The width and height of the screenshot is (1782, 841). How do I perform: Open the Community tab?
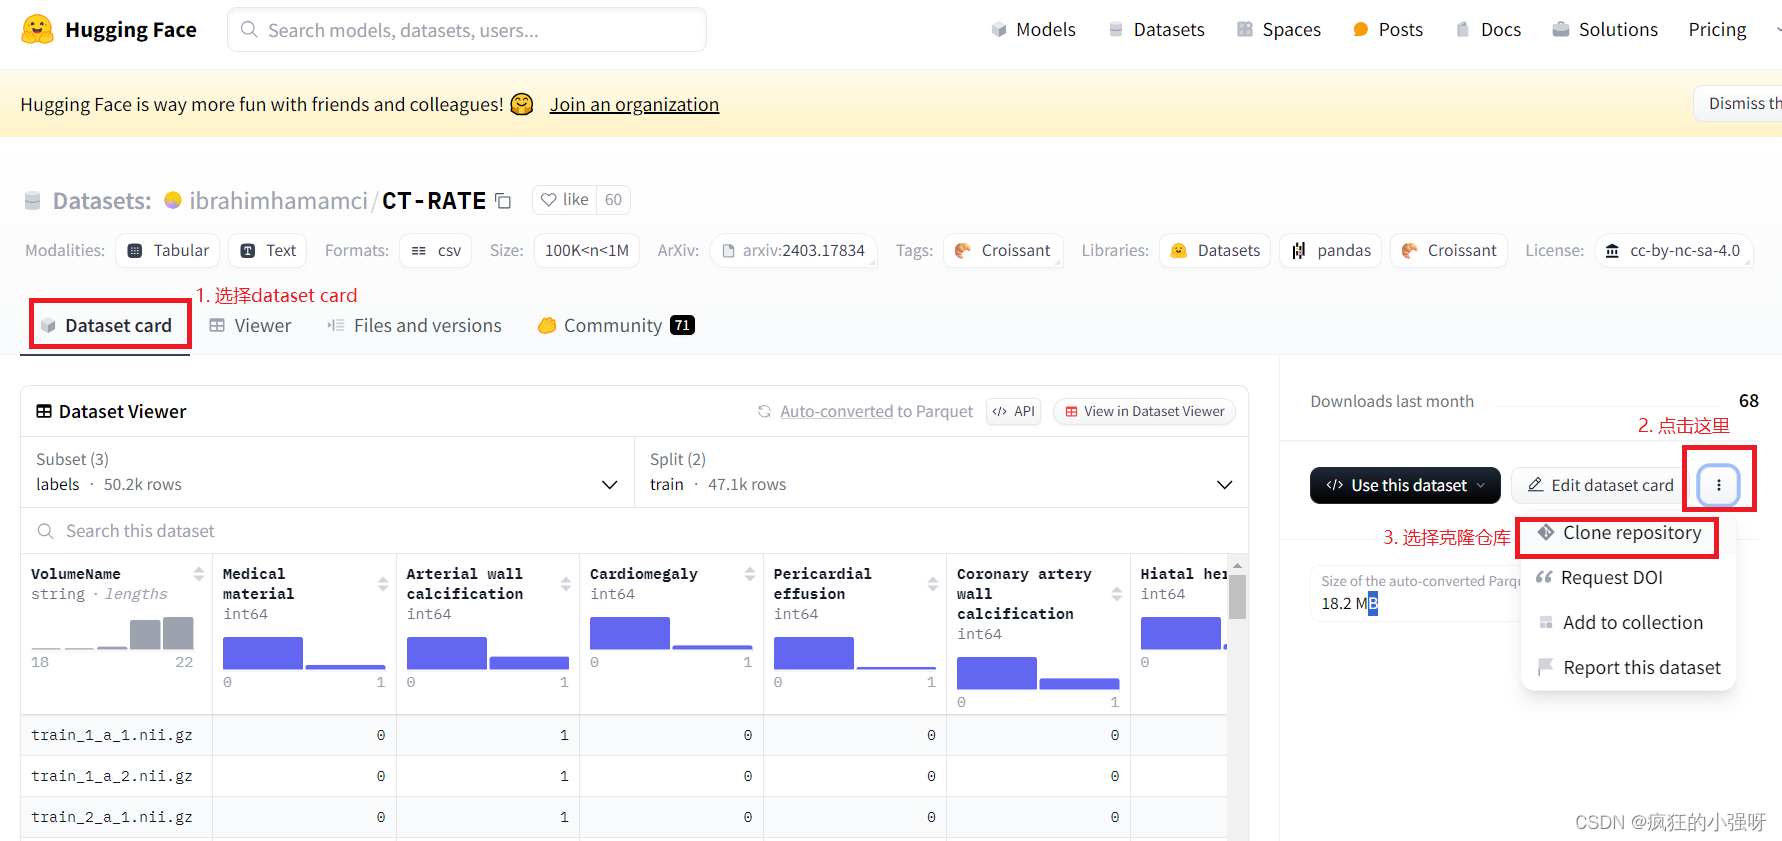pyautogui.click(x=616, y=326)
